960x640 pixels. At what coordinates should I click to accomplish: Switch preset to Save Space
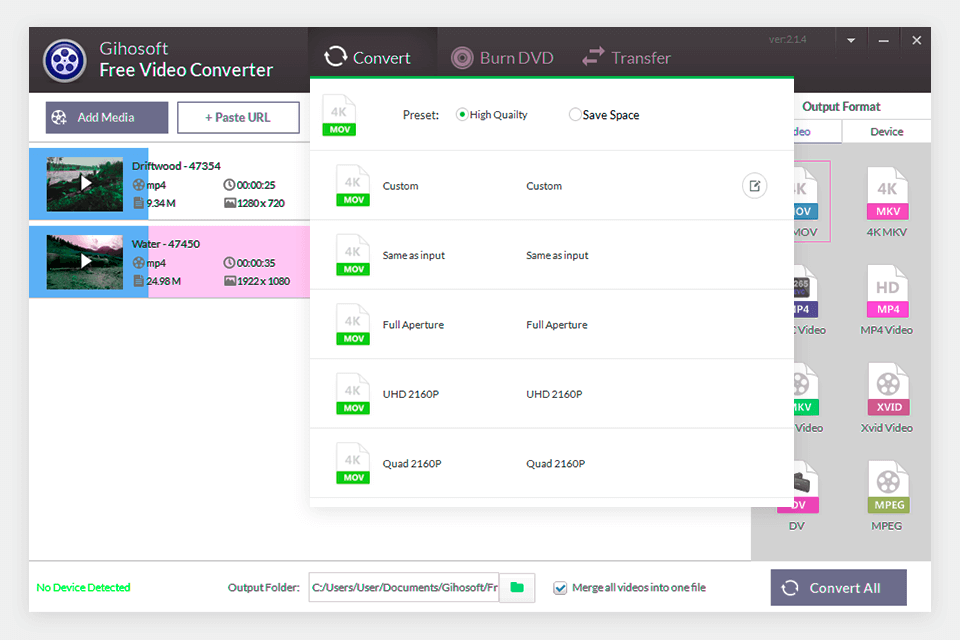coord(575,114)
